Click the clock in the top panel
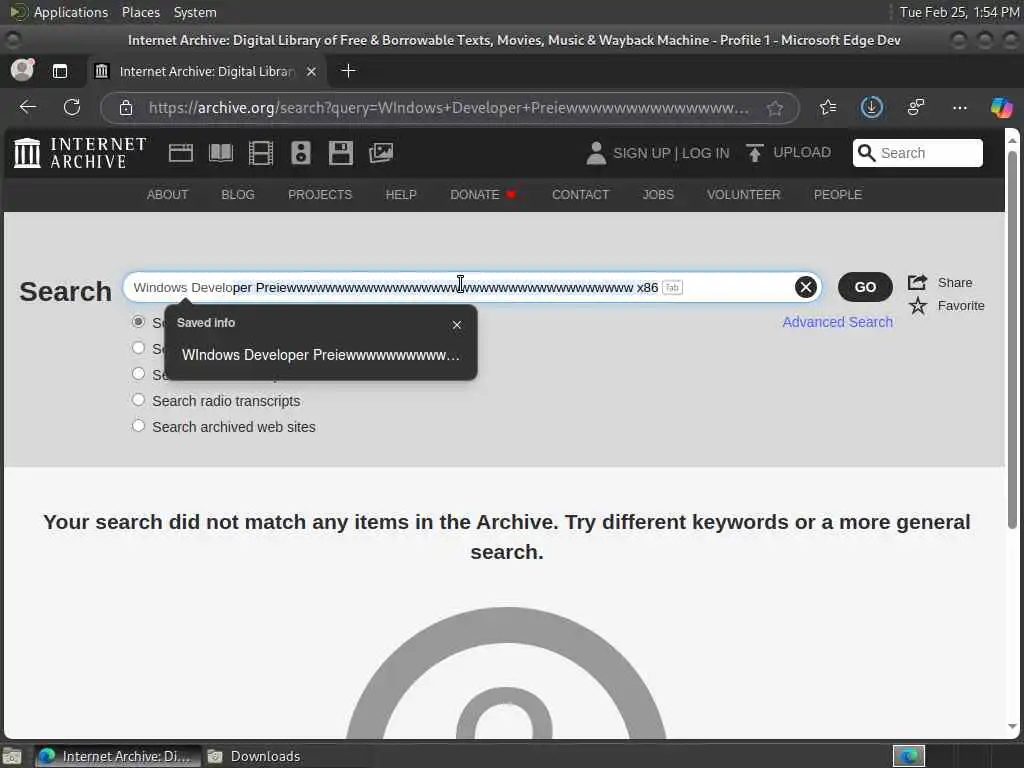This screenshot has height=768, width=1024. [959, 12]
